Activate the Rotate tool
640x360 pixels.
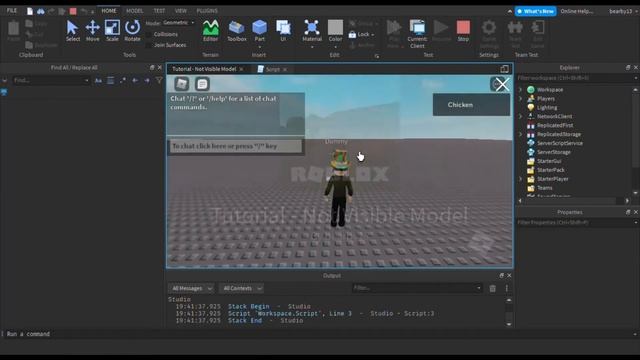click(x=132, y=31)
